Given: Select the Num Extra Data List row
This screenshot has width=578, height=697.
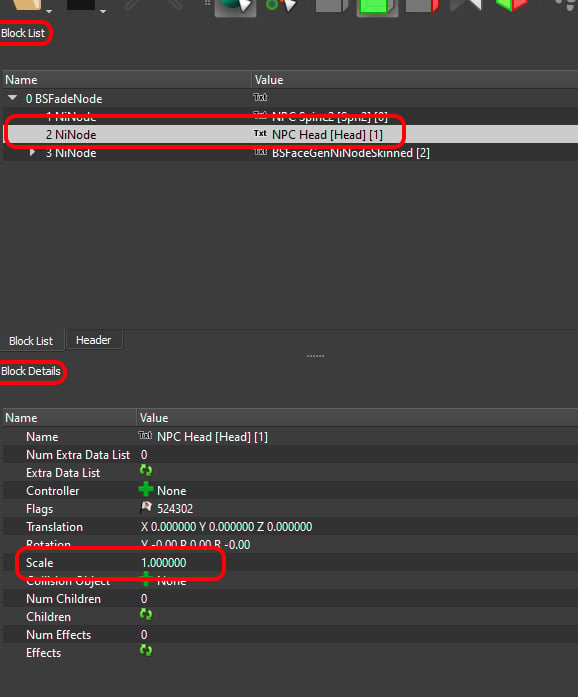Looking at the screenshot, I should (x=290, y=455).
